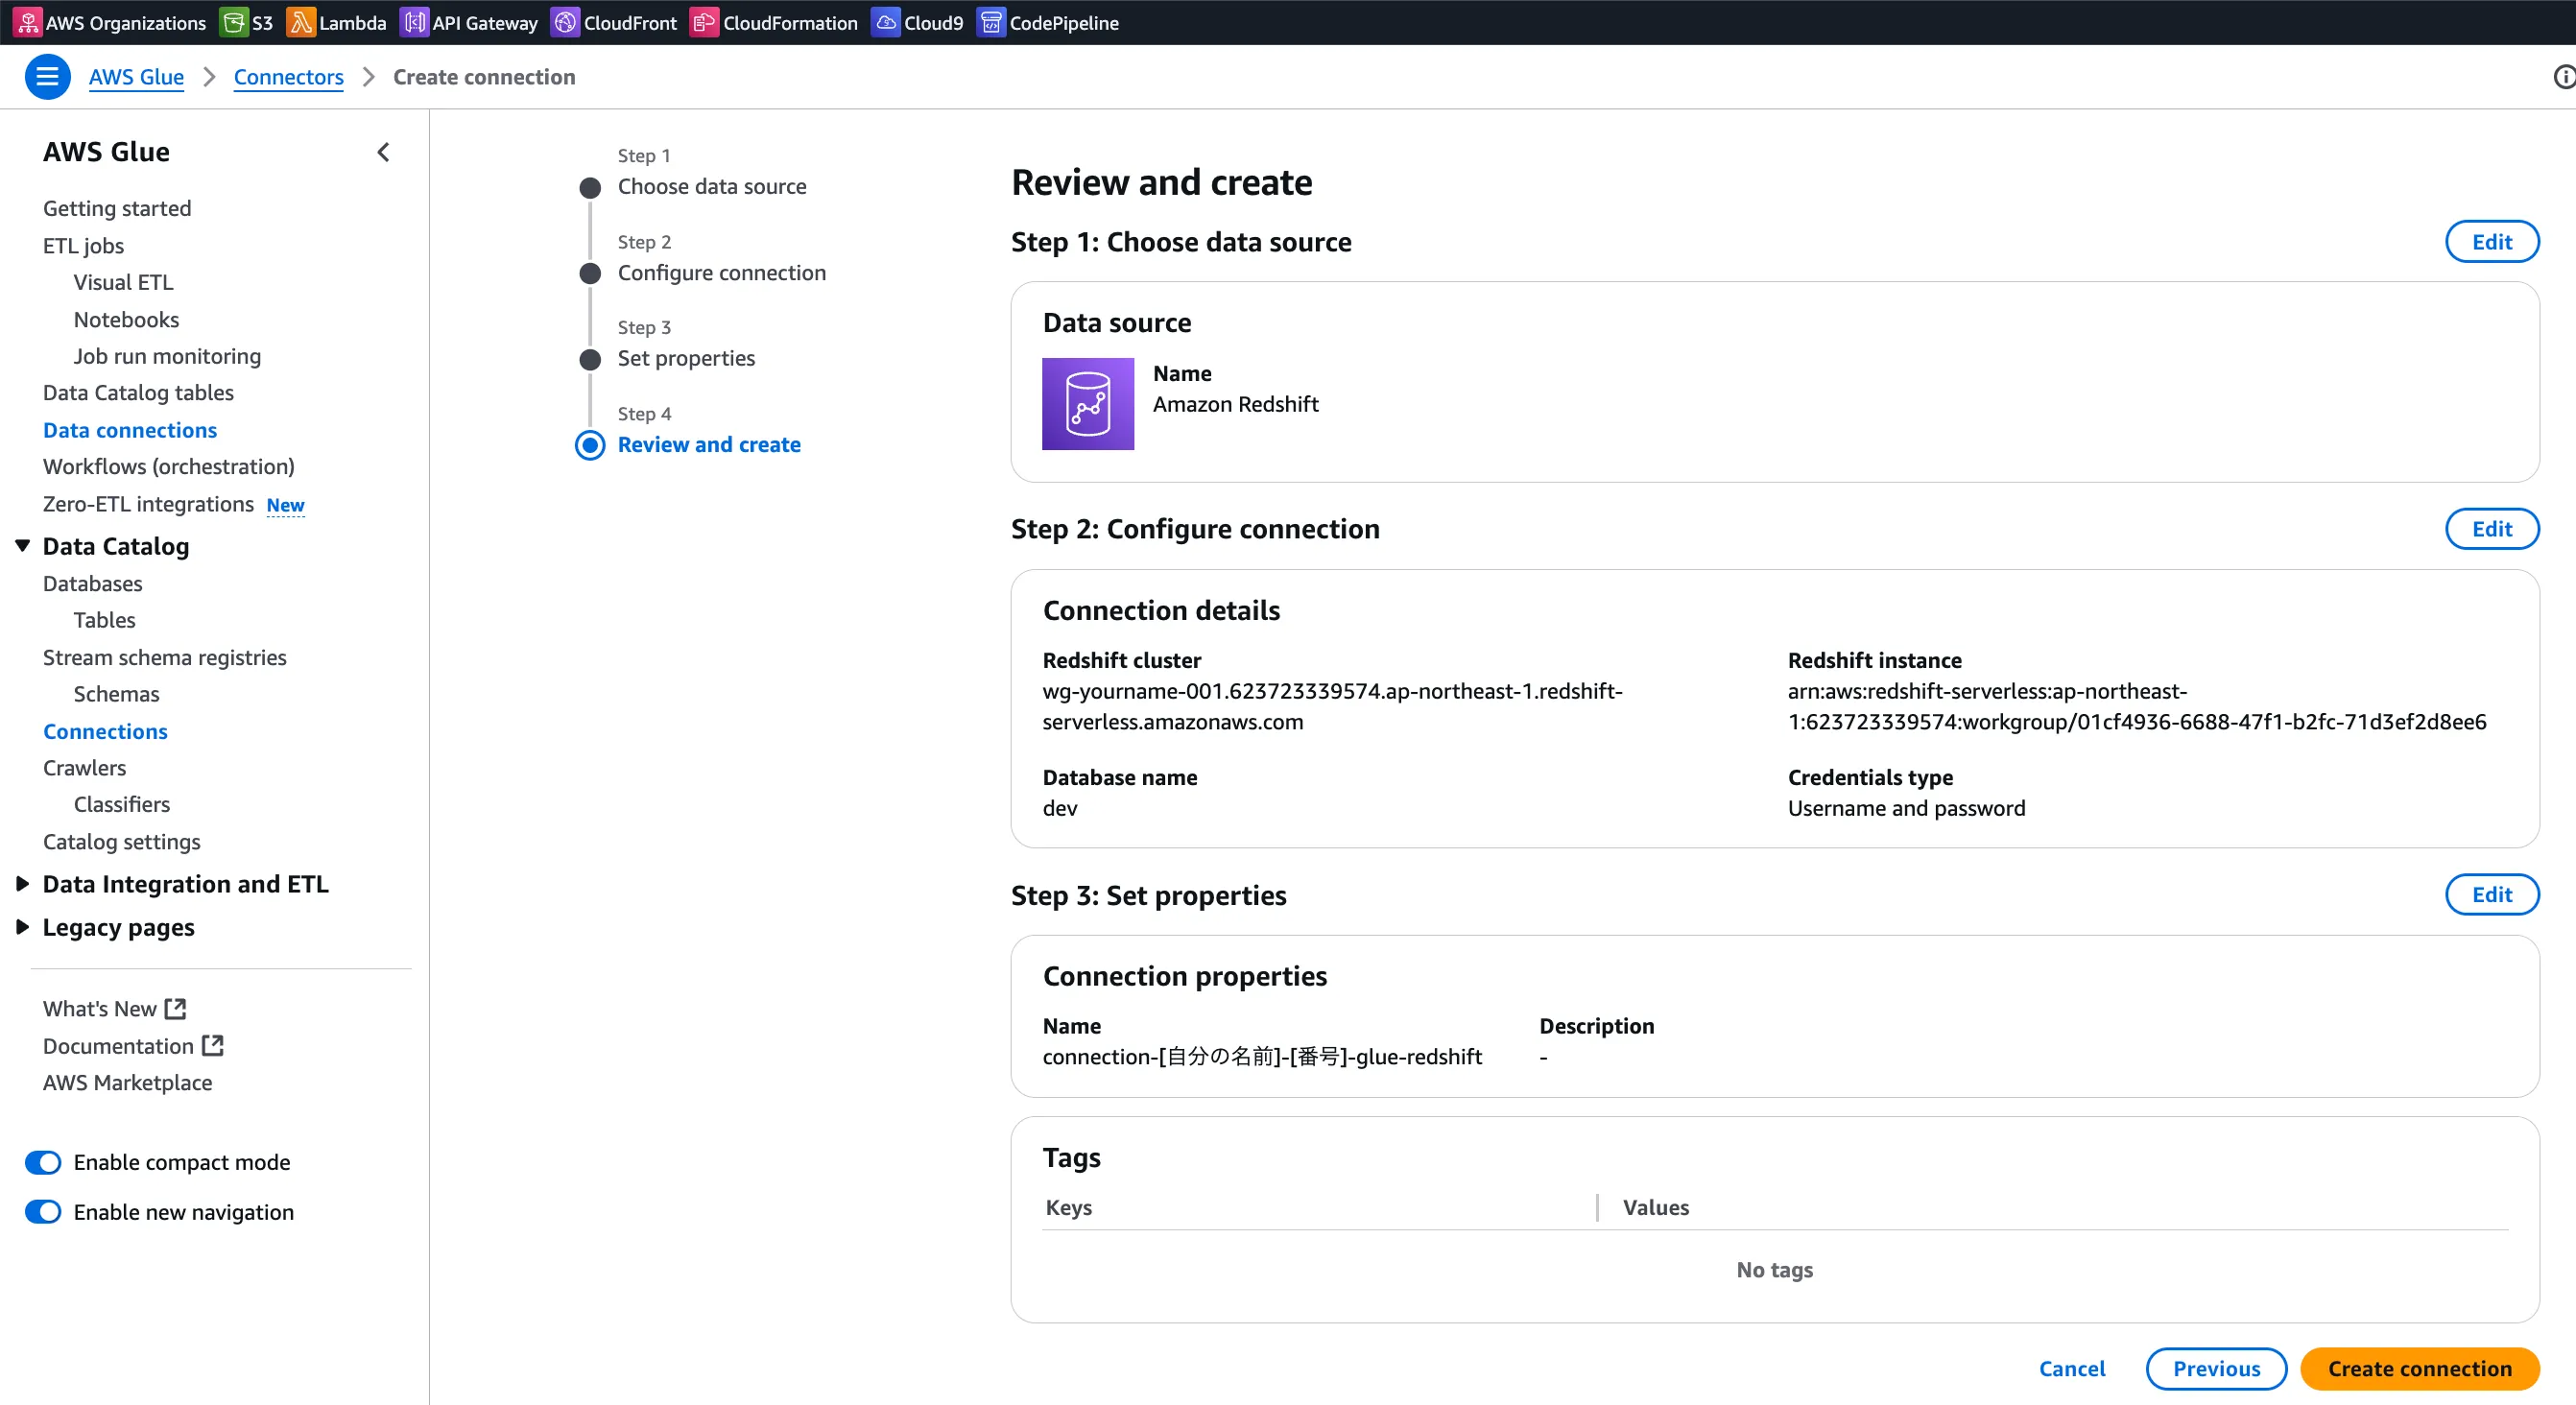Click the S3 service shortcut icon
Viewport: 2576px width, 1405px height.
tap(233, 22)
